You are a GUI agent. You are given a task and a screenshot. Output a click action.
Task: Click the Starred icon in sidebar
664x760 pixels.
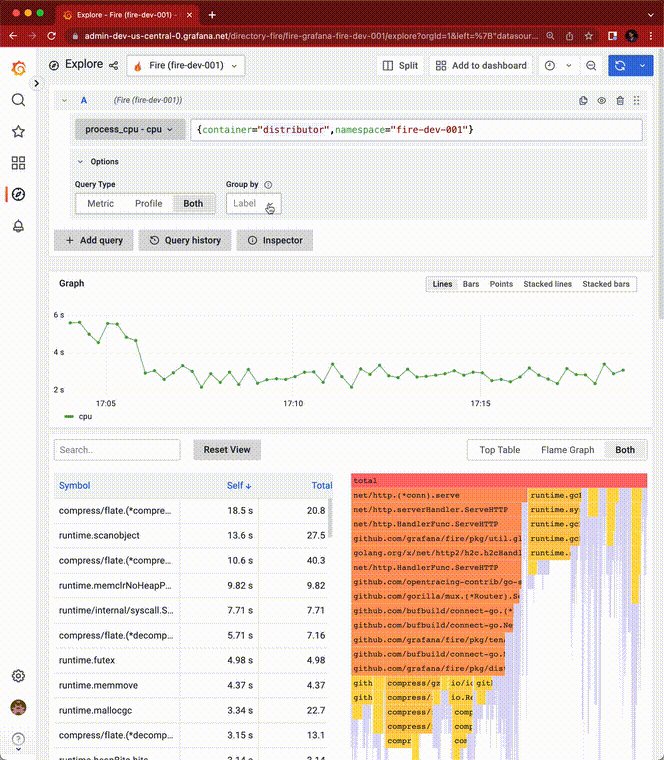tap(18, 131)
